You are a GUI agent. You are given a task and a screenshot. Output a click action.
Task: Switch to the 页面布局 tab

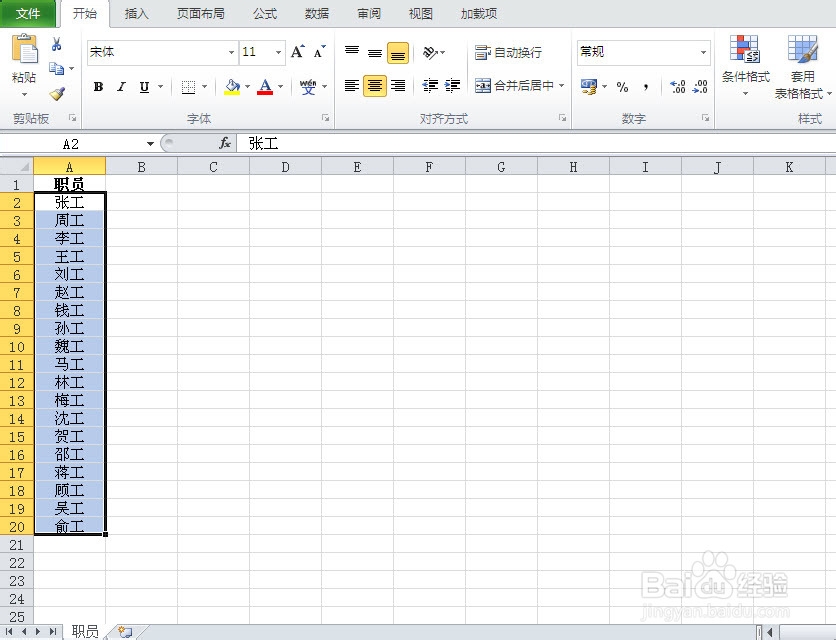coord(200,13)
